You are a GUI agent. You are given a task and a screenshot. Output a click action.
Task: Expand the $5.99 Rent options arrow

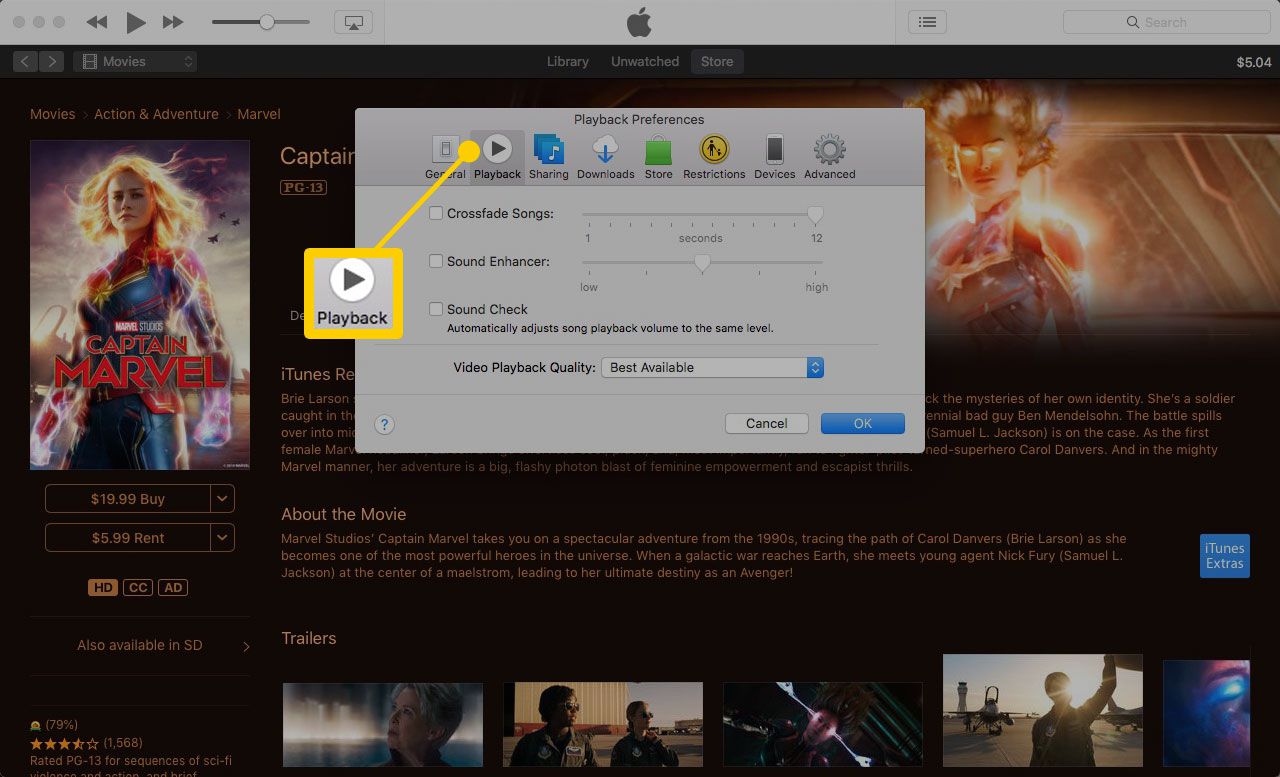[x=222, y=537]
